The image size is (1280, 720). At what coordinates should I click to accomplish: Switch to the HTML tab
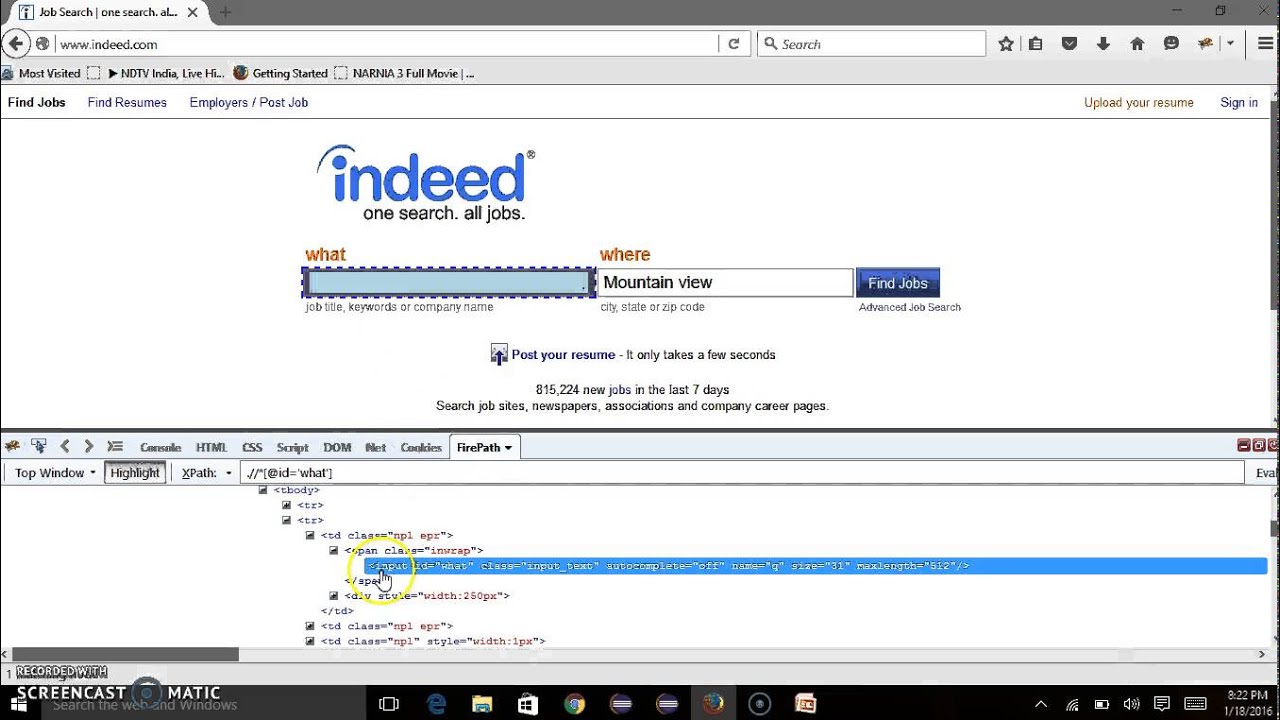[x=211, y=447]
